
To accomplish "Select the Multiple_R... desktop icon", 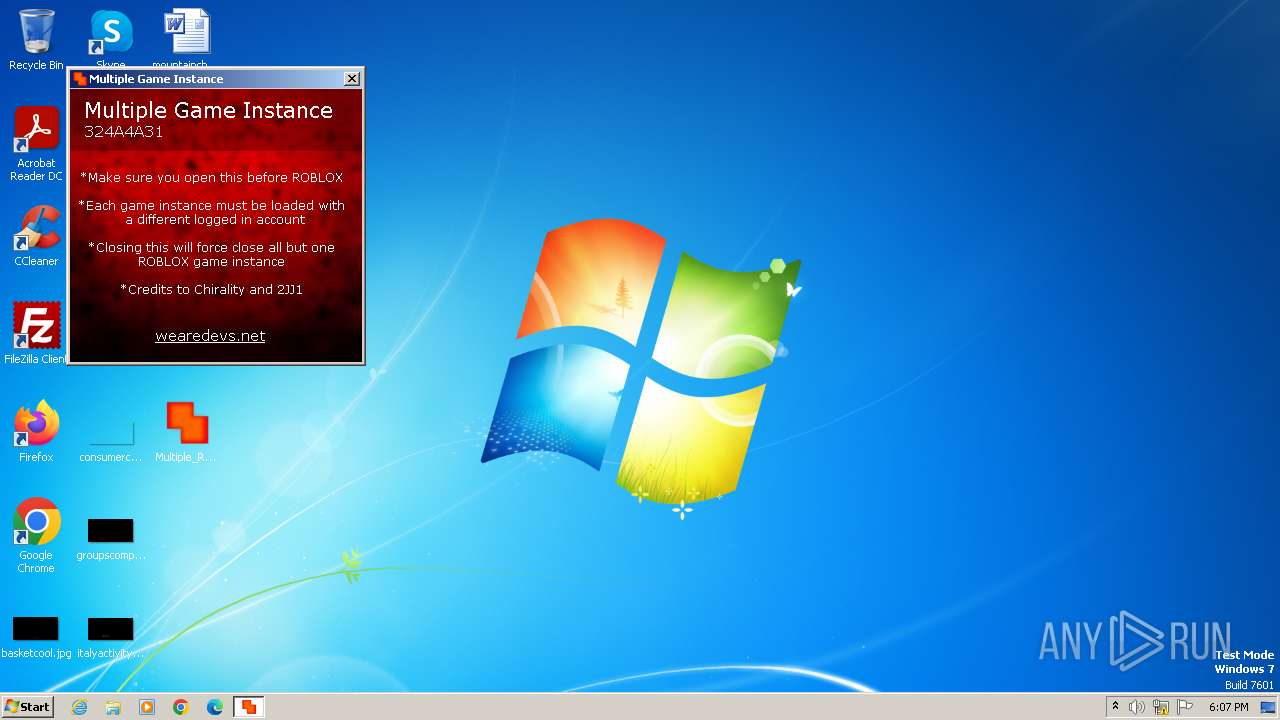I will (x=186, y=431).
